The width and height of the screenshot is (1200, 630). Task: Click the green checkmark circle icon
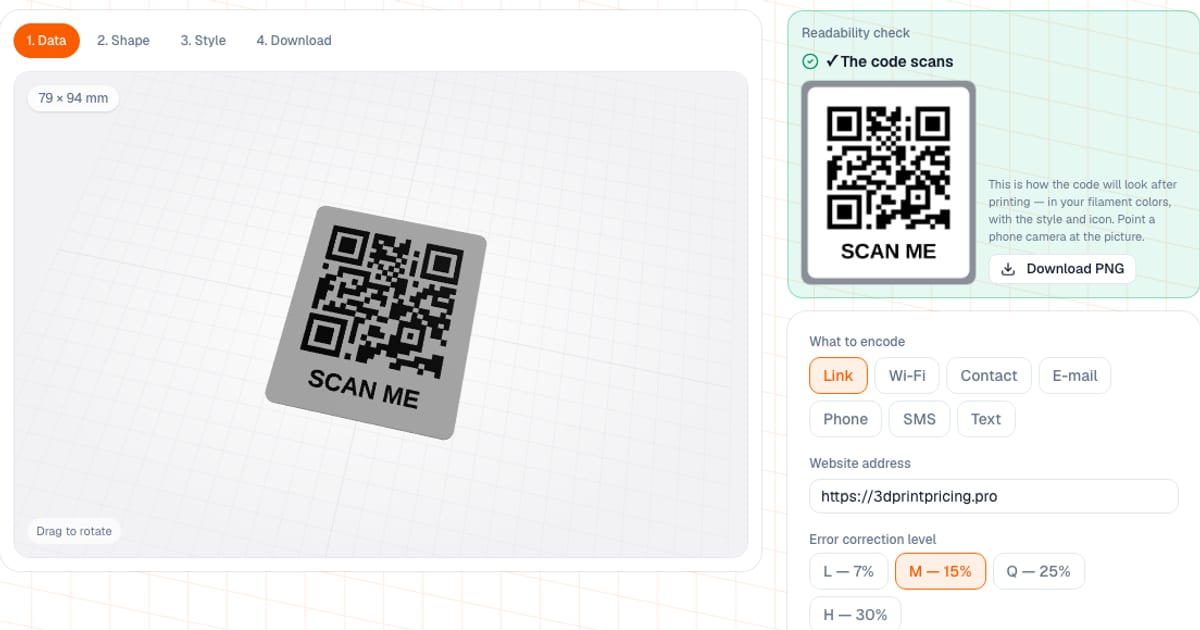point(810,62)
